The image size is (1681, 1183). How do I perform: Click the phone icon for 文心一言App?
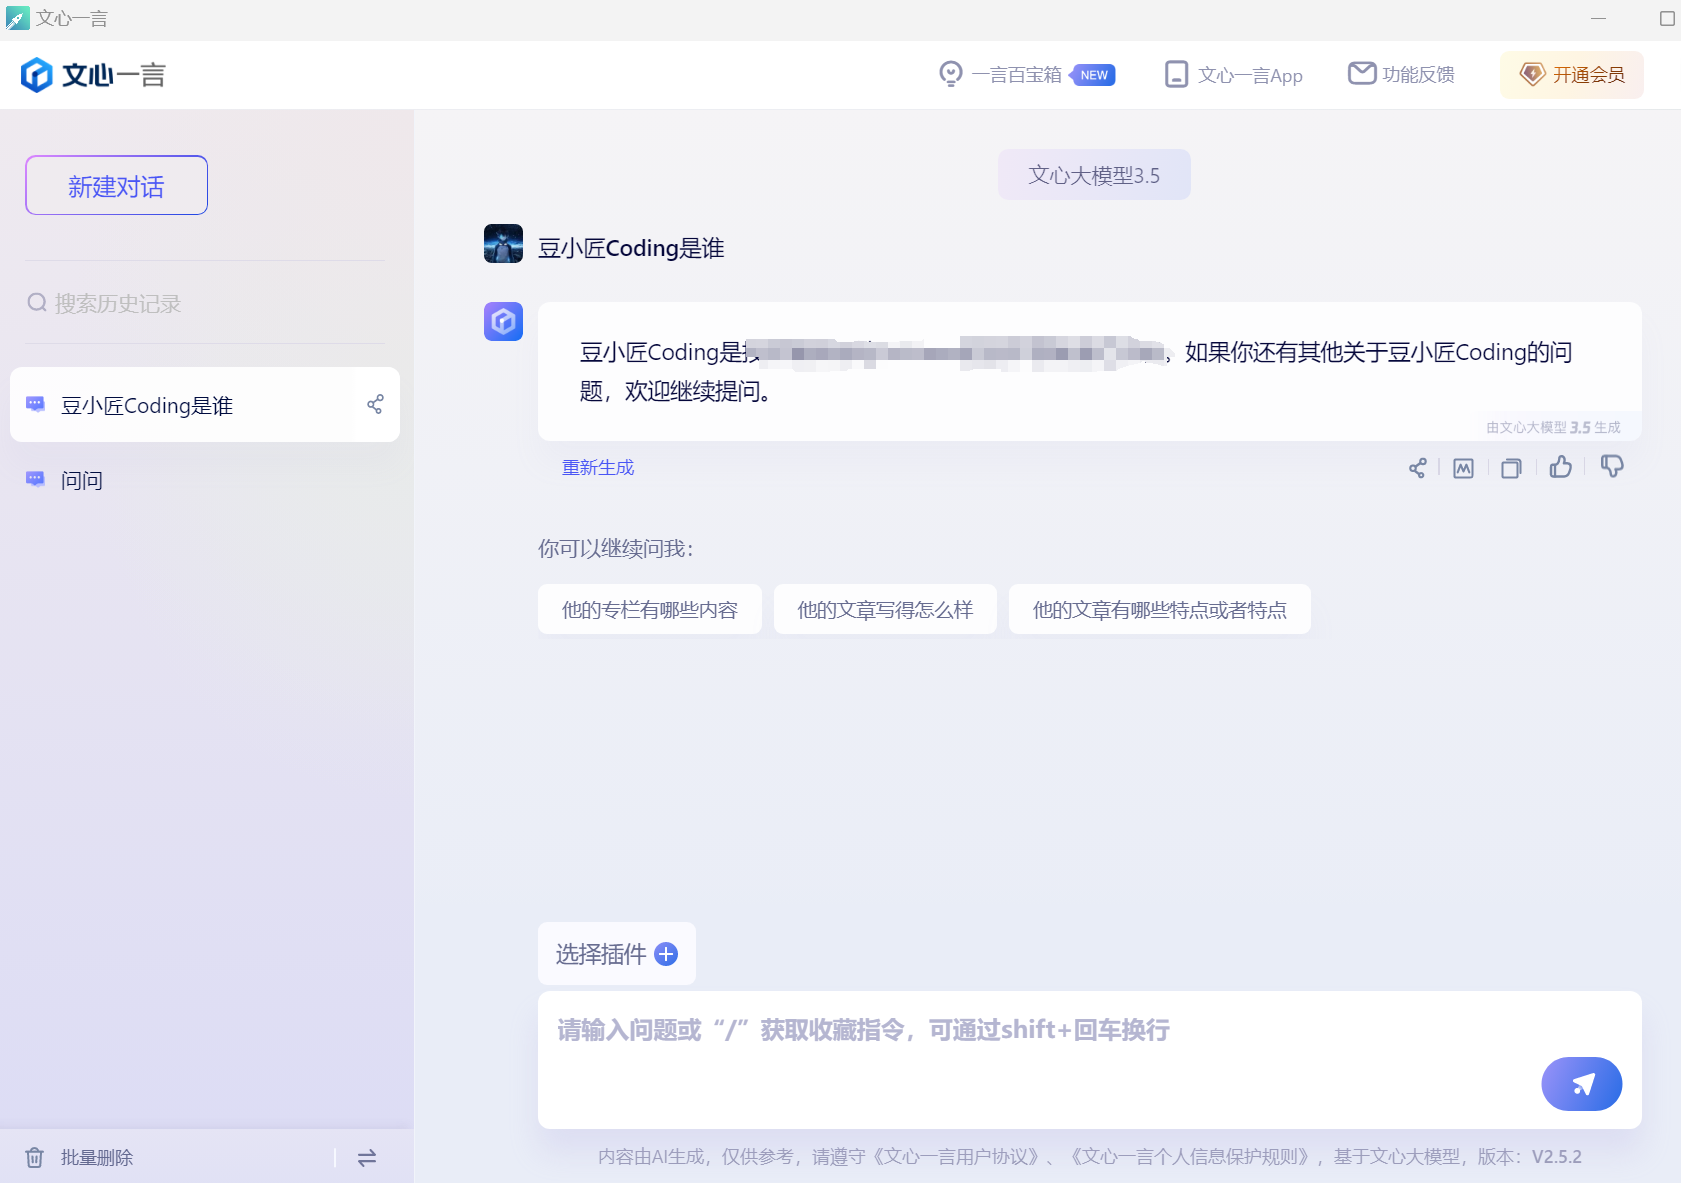tap(1177, 74)
